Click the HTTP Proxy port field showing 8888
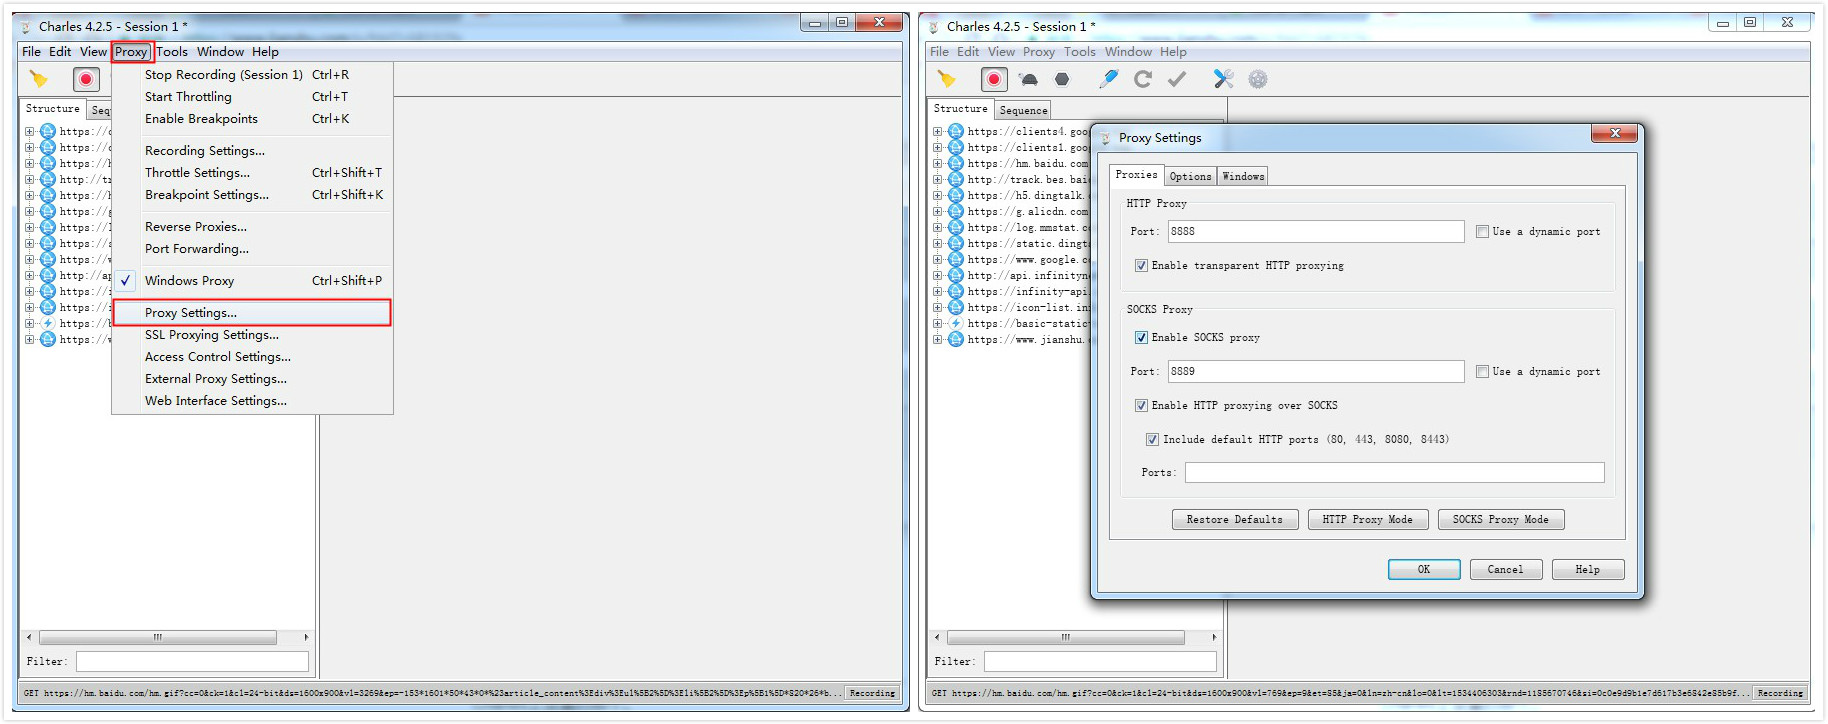 (1315, 232)
